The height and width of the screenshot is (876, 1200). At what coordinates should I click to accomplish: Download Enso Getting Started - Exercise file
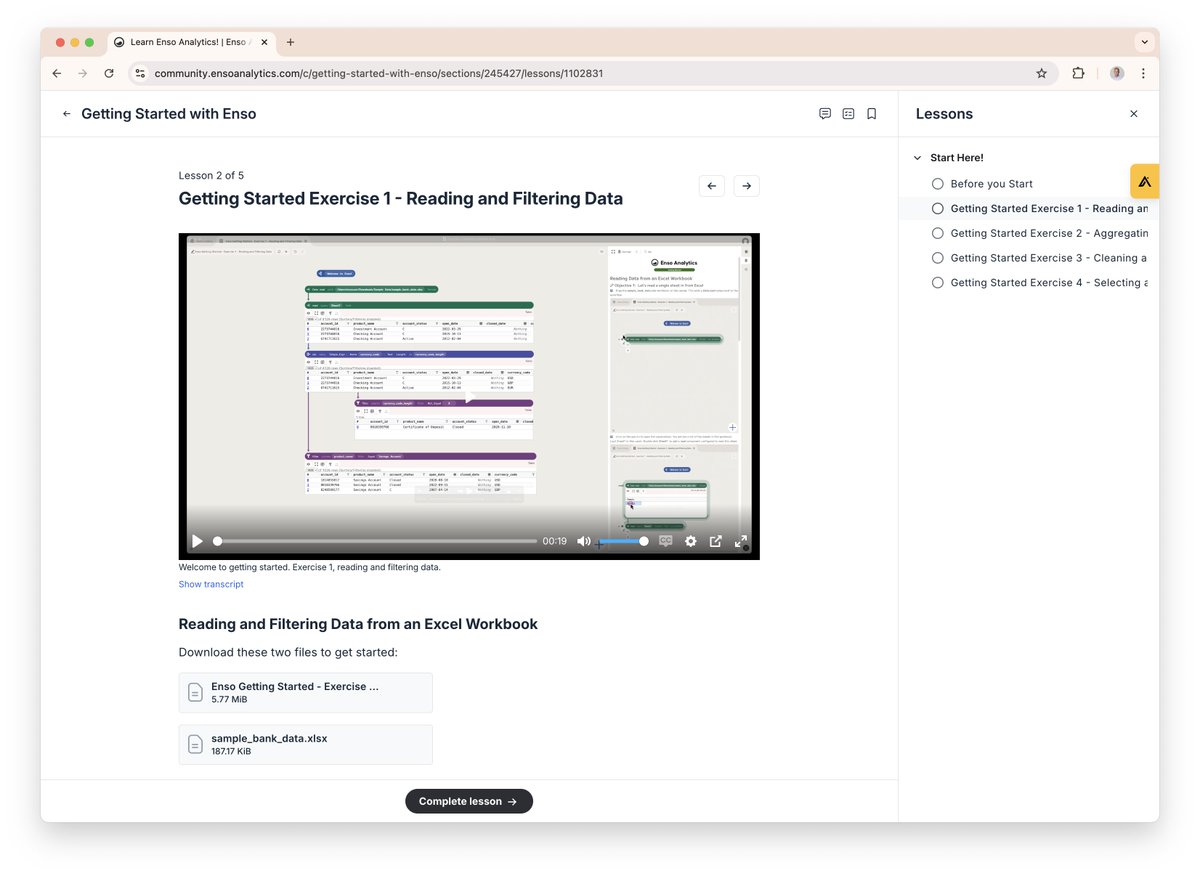[306, 692]
